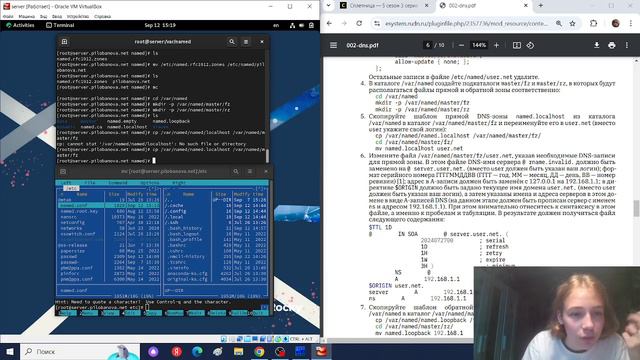
Task: Click GNOME Activities button
Action: (x=20, y=25)
